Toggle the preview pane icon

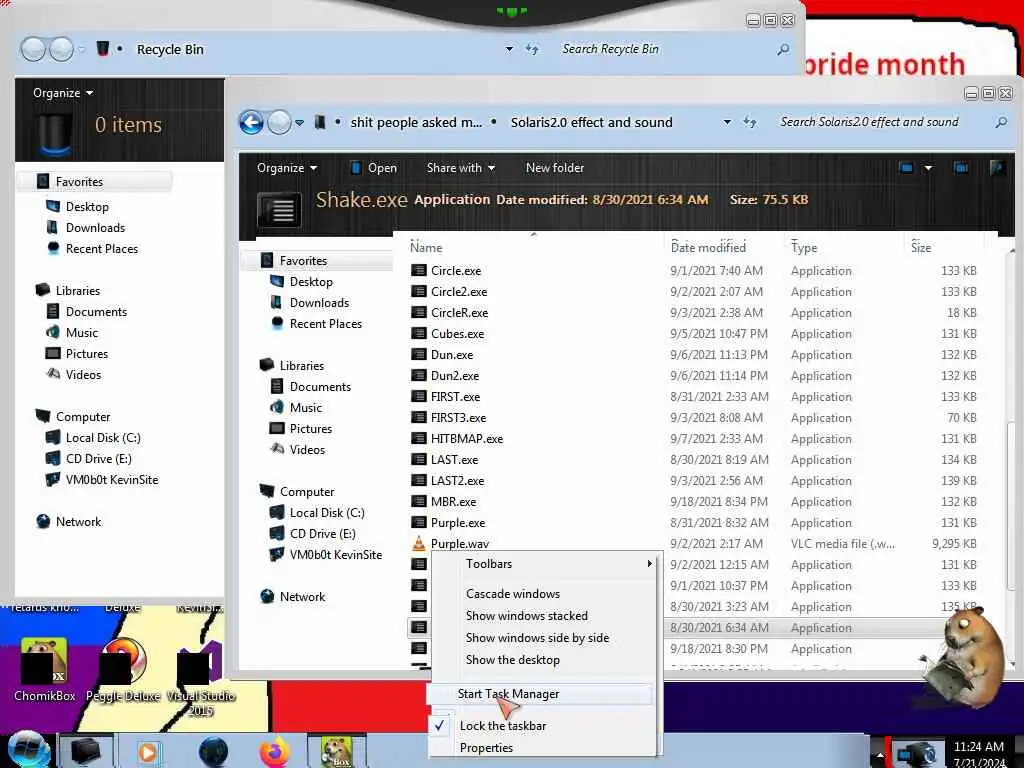click(961, 168)
